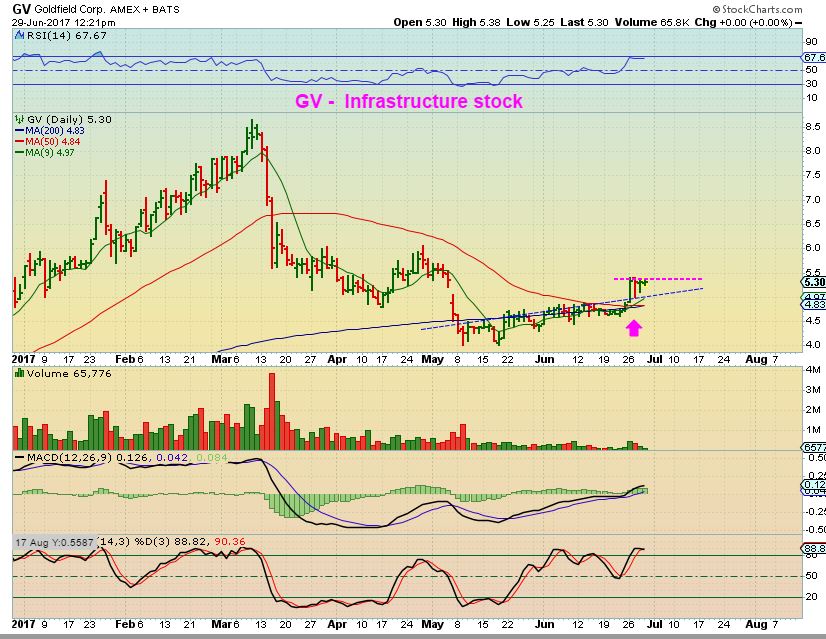Click the 'MACD(12,26,9) 0.126' label
The width and height of the screenshot is (826, 639).
pyautogui.click(x=87, y=457)
